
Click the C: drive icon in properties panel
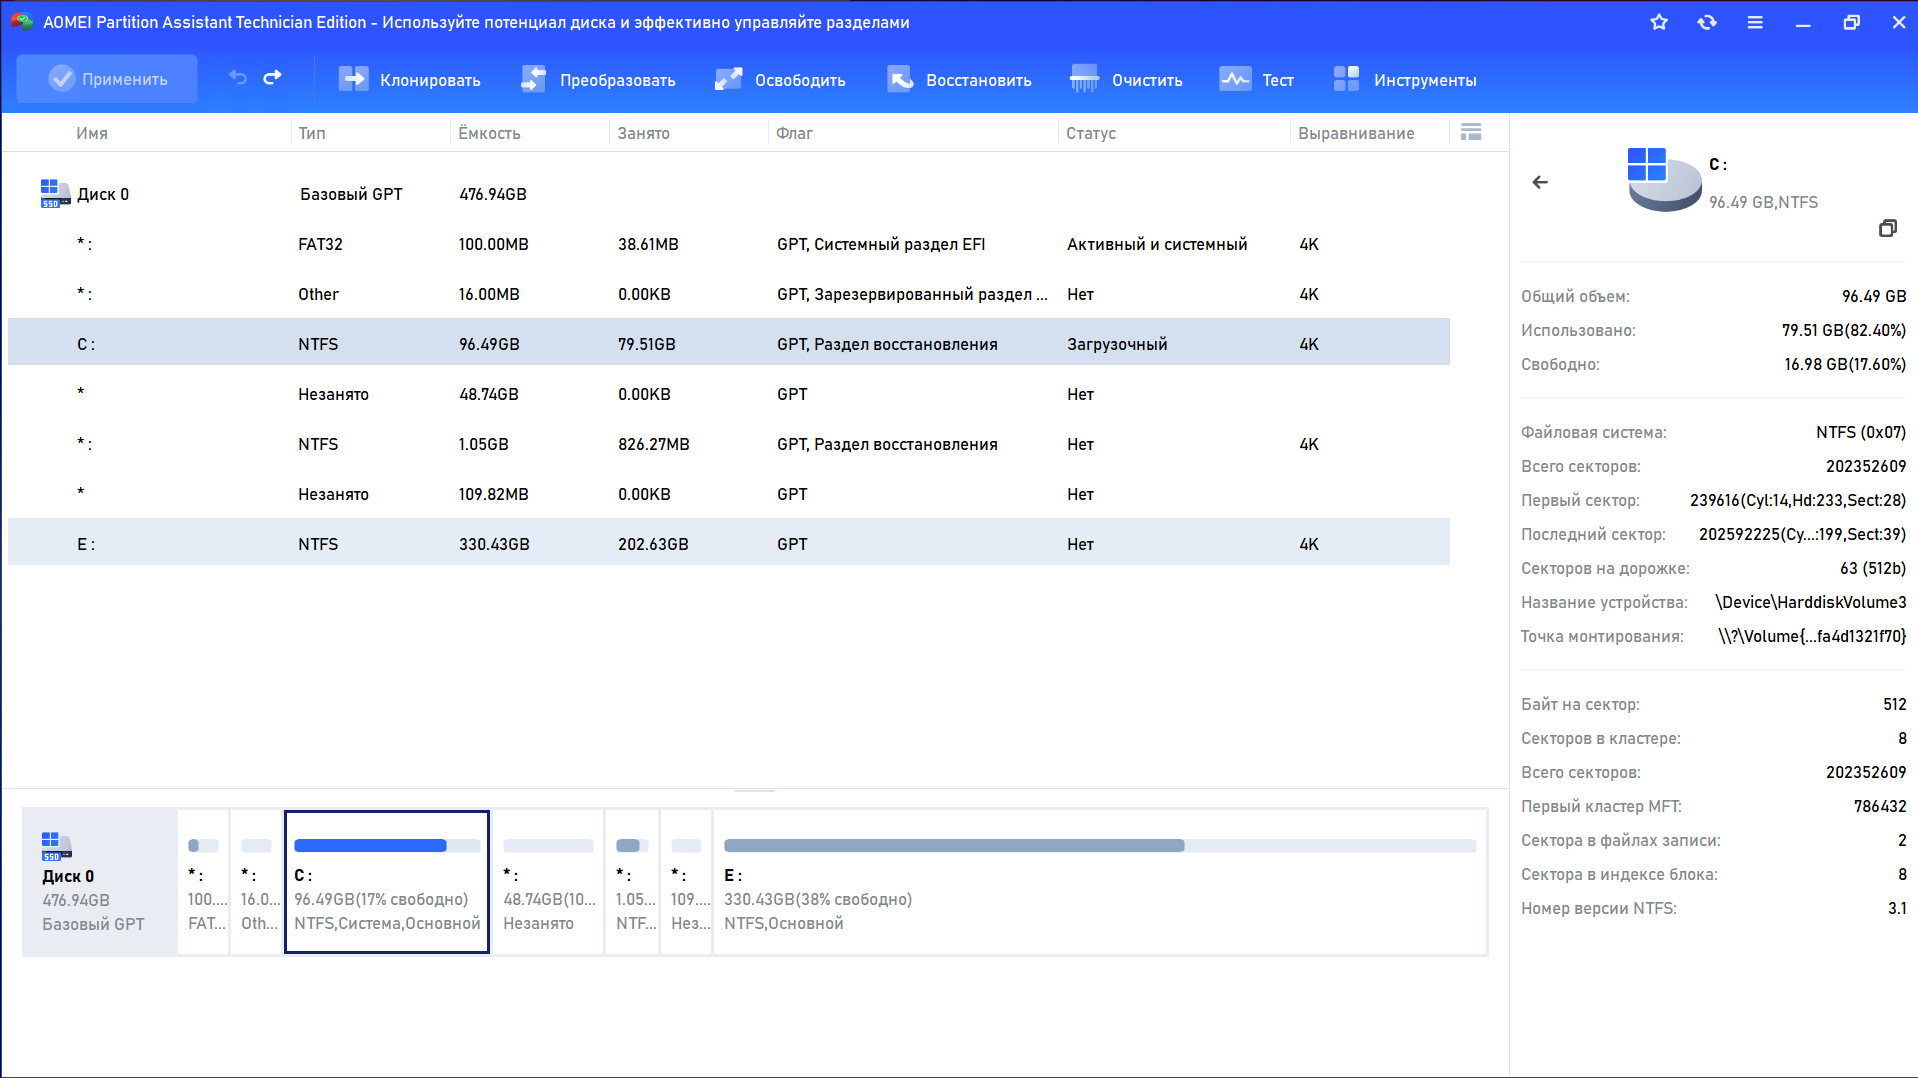tap(1664, 179)
